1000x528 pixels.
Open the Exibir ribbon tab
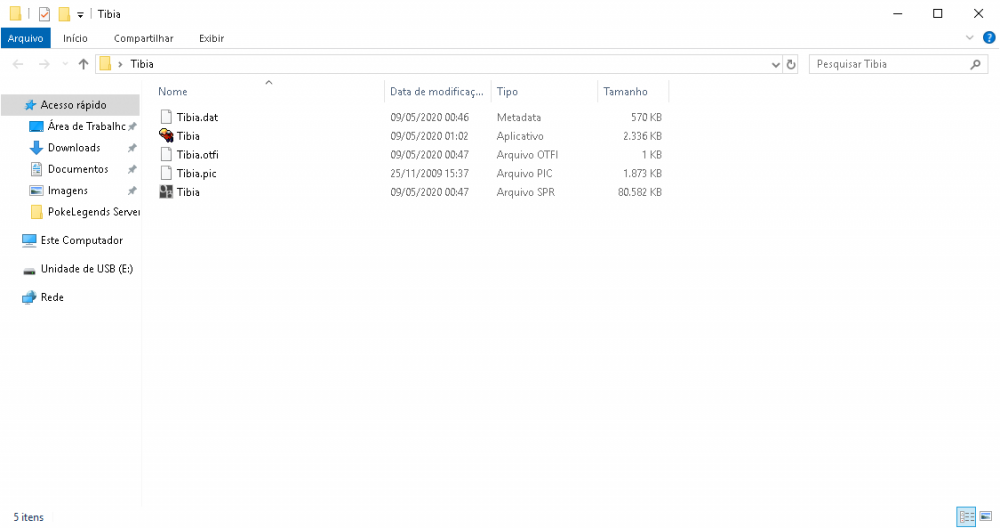click(x=211, y=38)
